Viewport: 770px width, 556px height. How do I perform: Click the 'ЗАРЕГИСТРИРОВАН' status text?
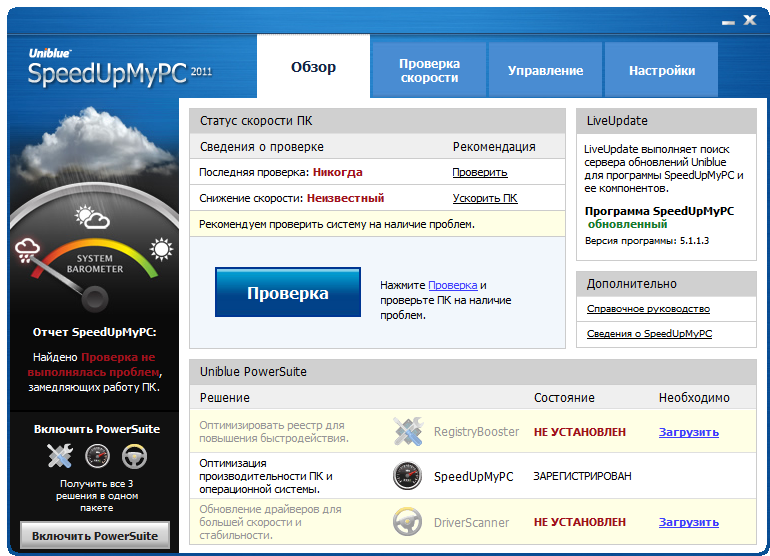[x=582, y=476]
